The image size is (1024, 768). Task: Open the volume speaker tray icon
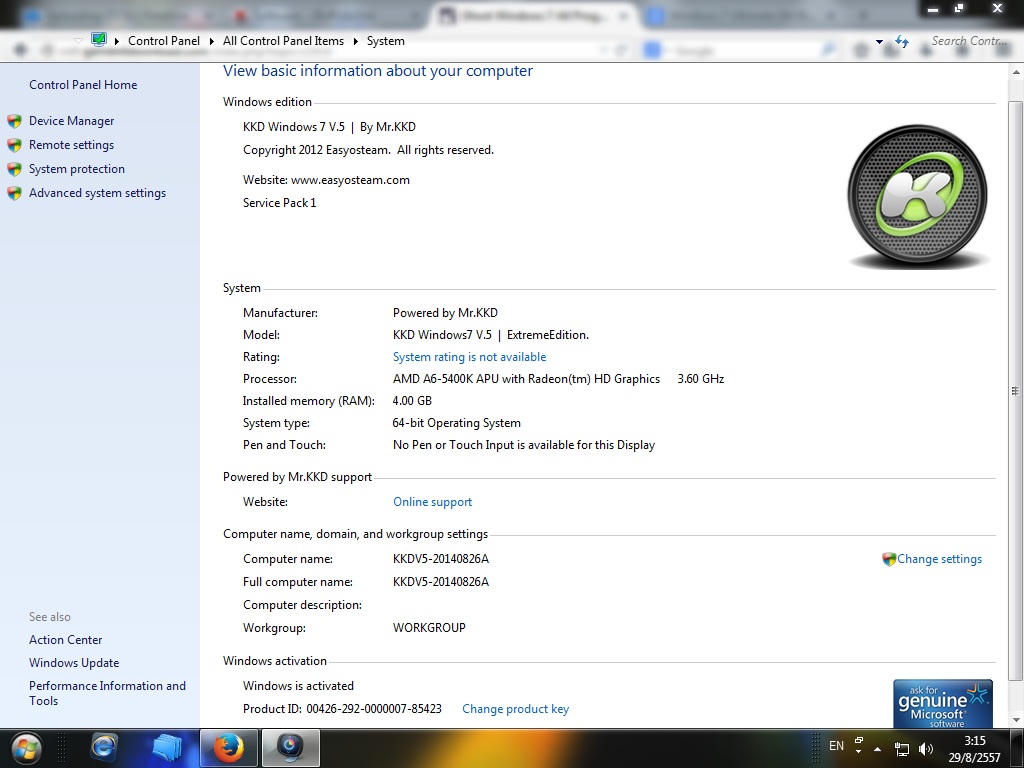coord(925,749)
